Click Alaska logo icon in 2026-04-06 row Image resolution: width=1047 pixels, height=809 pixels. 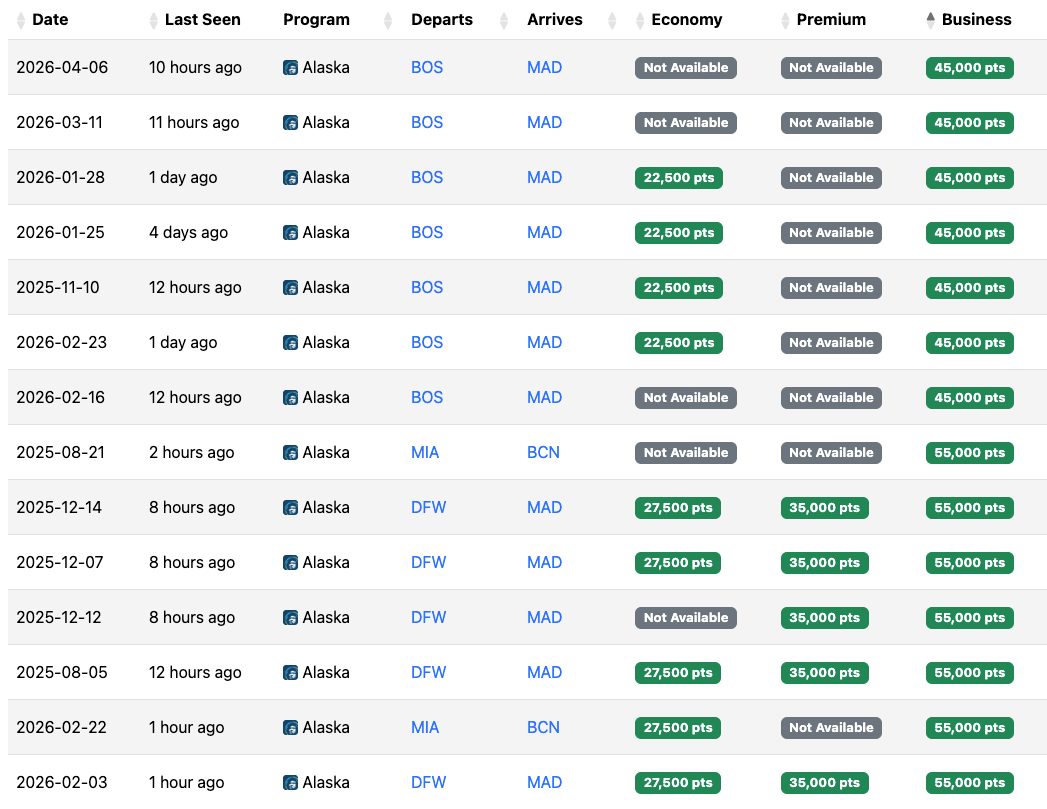click(290, 67)
